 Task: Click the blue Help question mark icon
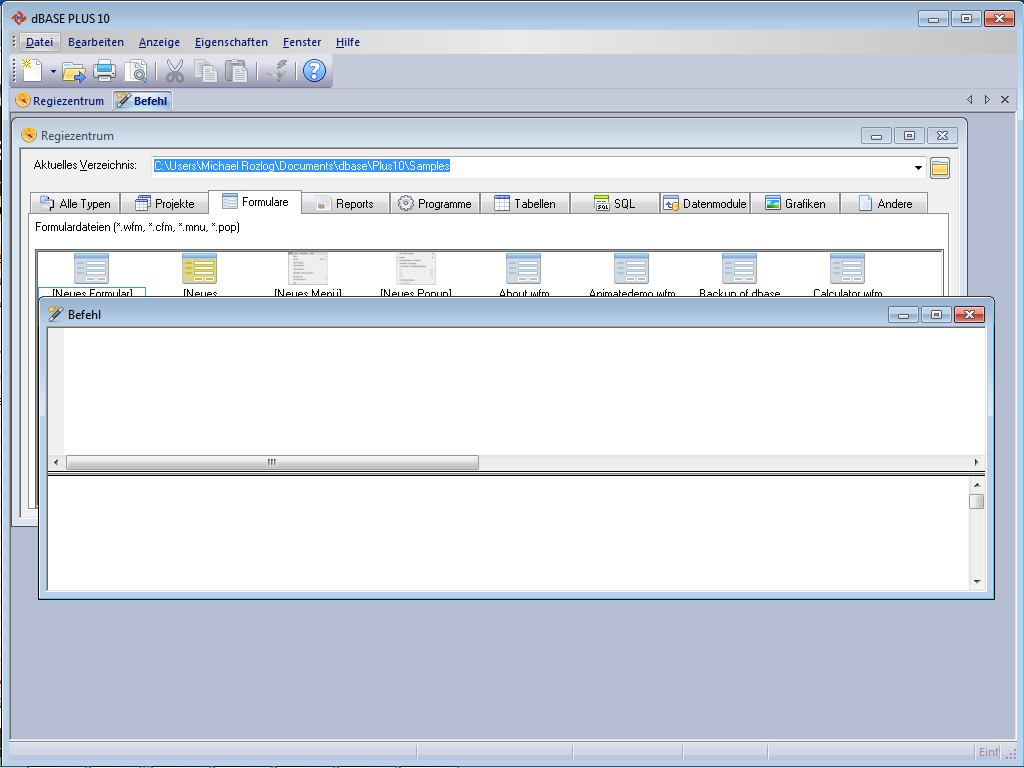[x=314, y=71]
